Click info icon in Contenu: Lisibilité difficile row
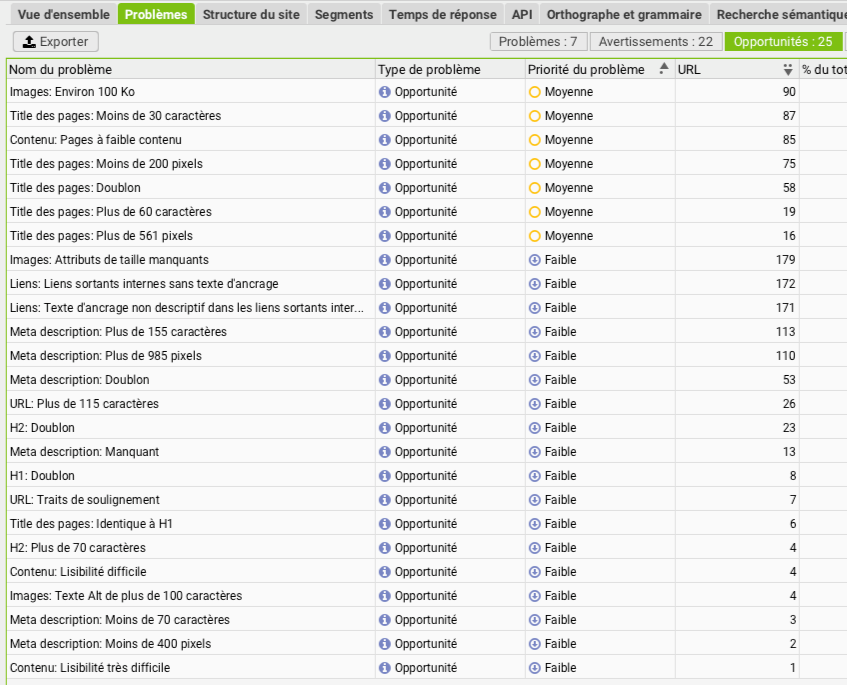 [x=385, y=572]
